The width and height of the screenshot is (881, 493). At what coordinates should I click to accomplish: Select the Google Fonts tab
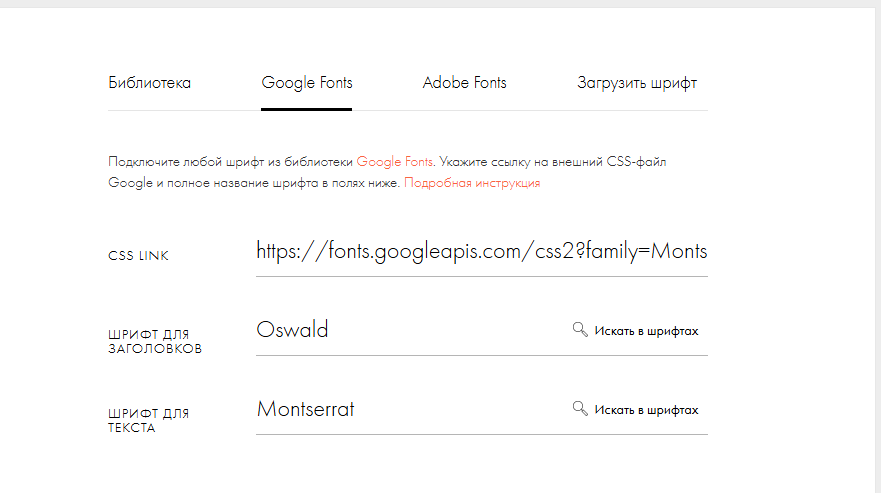point(307,83)
